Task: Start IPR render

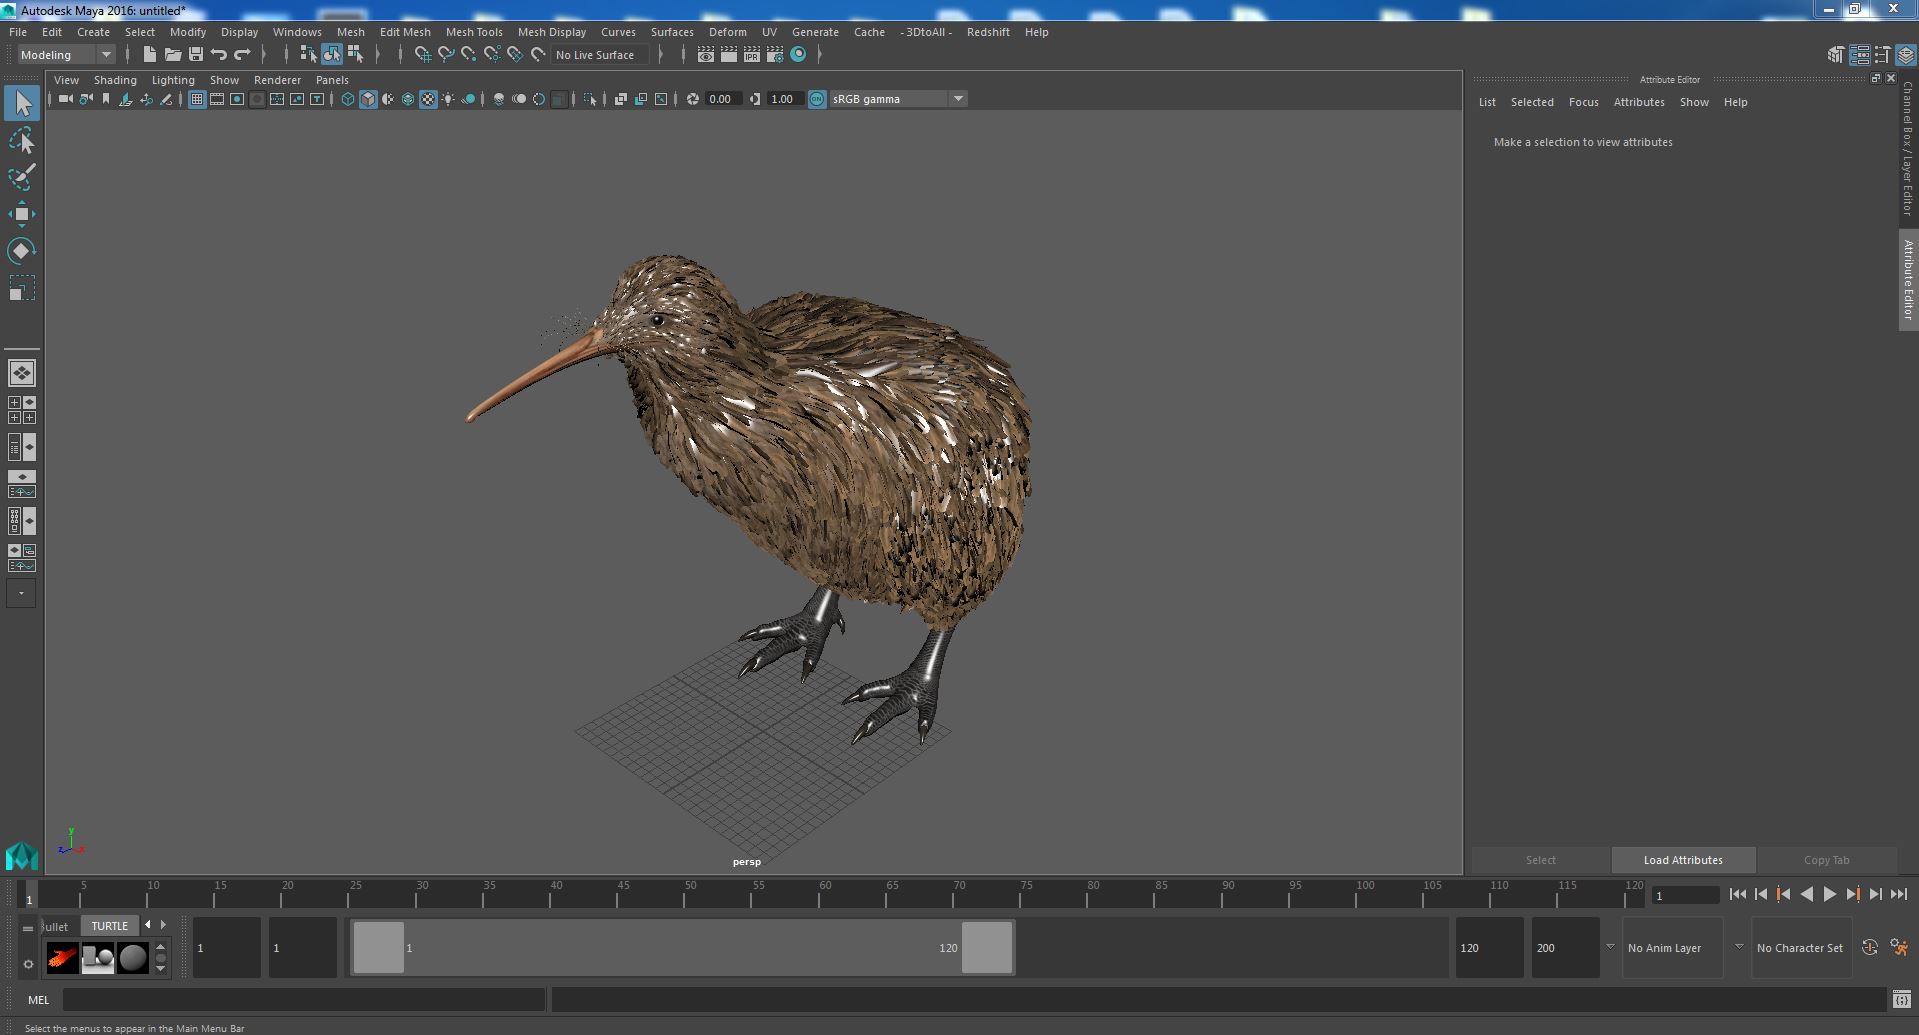Action: pyautogui.click(x=752, y=55)
